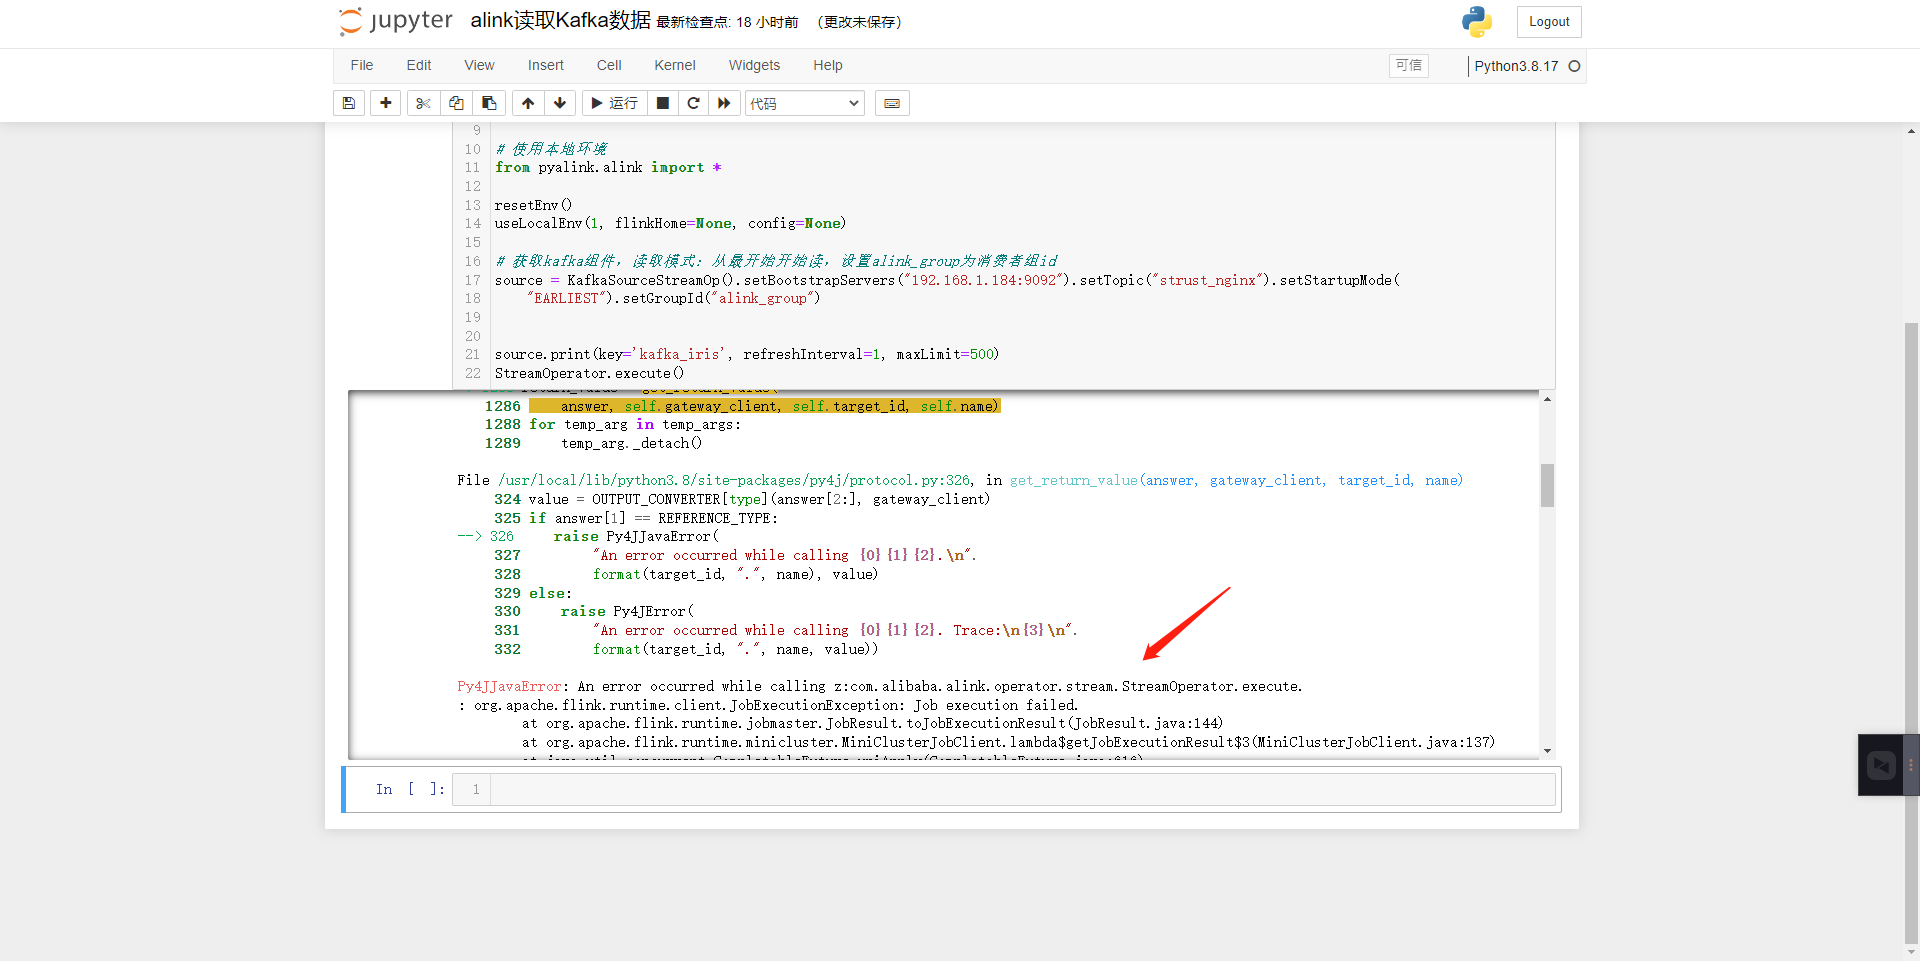The image size is (1920, 961).
Task: Open the View menu
Action: 480,65
